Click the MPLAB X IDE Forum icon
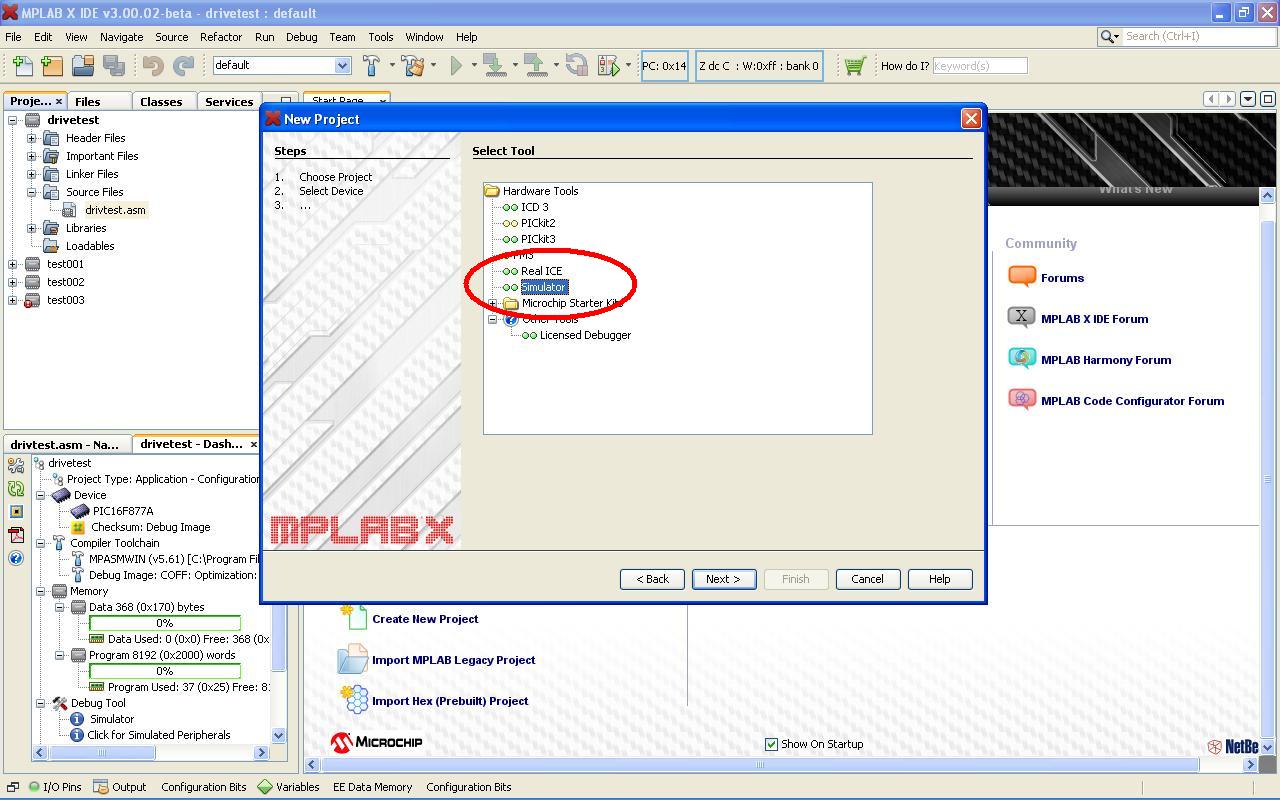1280x800 pixels. point(1022,318)
